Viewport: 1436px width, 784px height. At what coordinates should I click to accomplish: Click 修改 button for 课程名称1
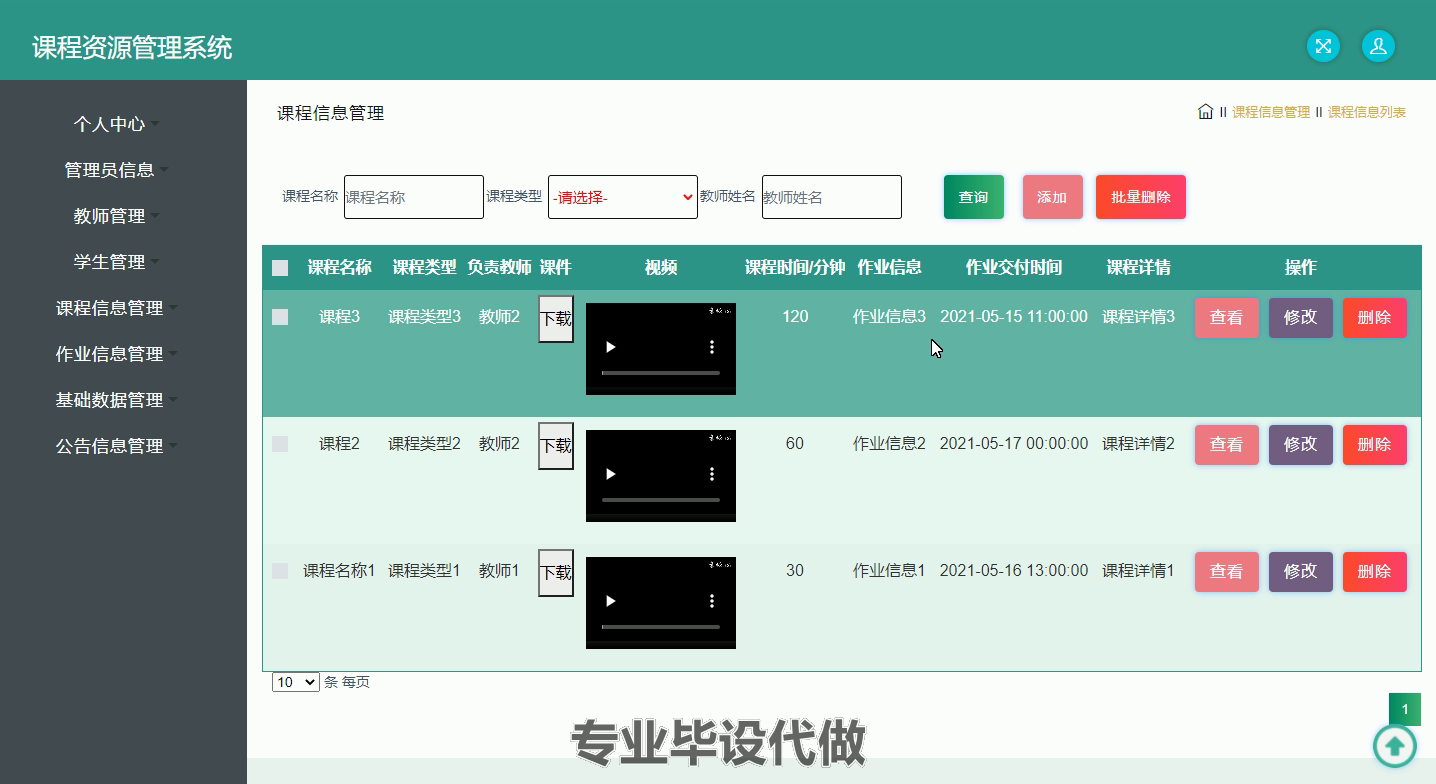(x=1301, y=572)
